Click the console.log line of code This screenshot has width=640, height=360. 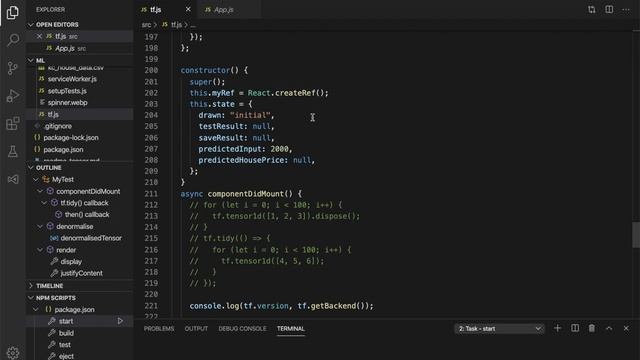click(x=281, y=306)
